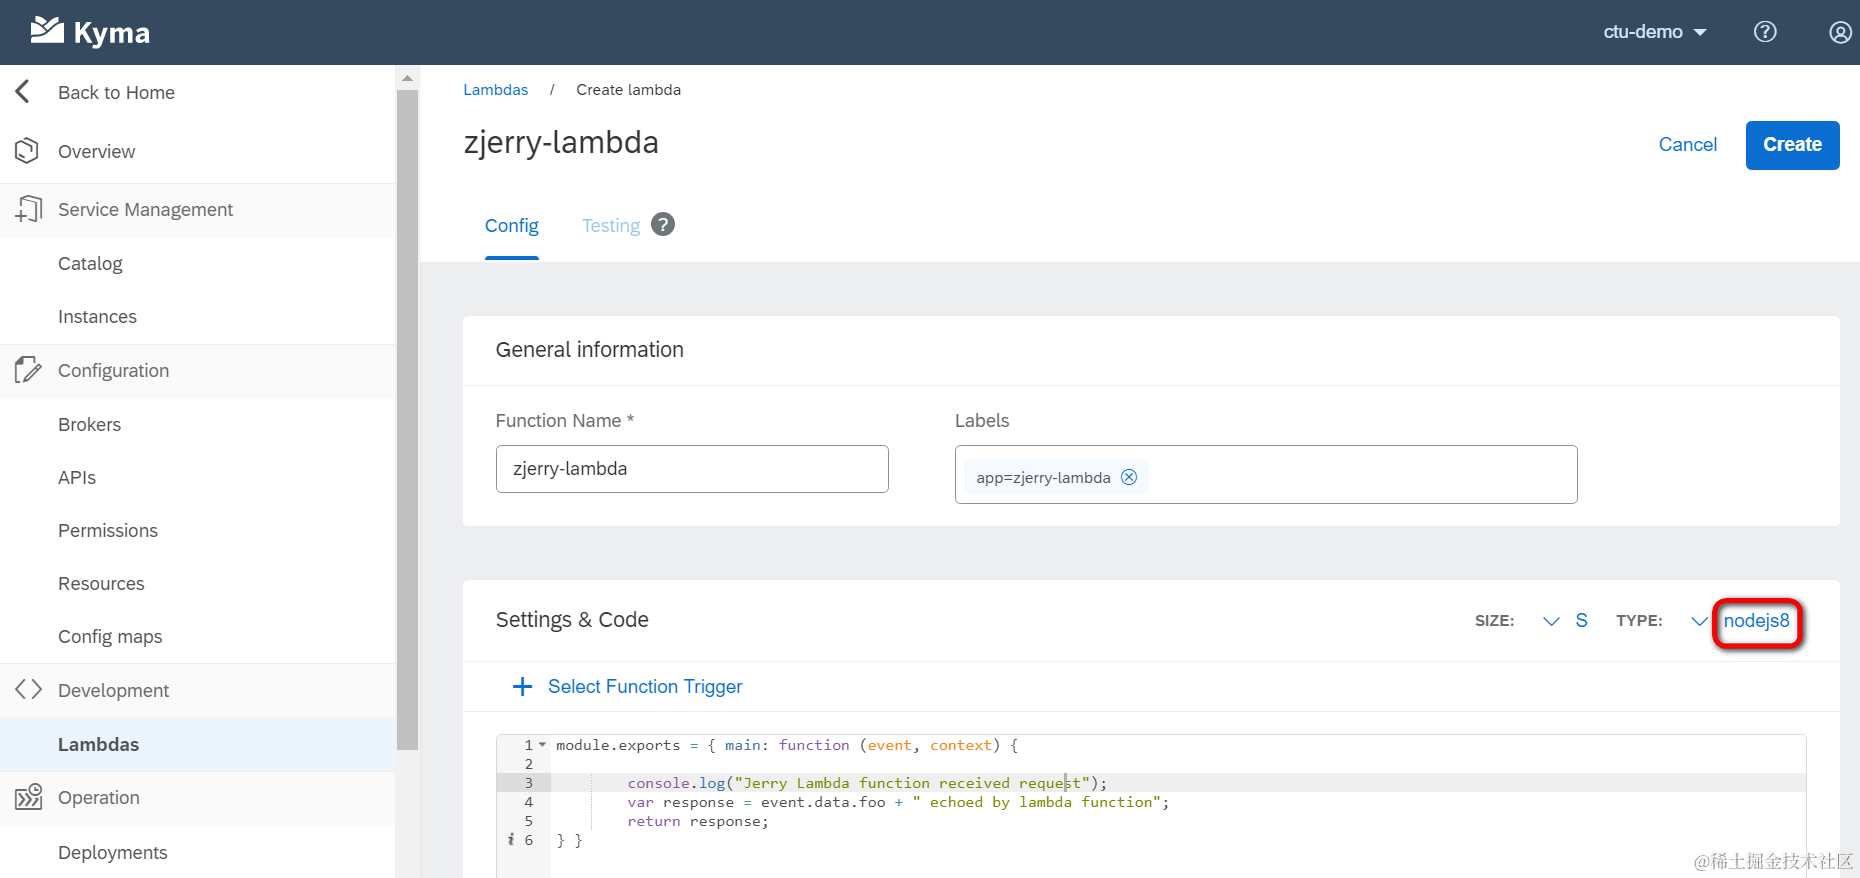Click the Kyma logo icon
The width and height of the screenshot is (1860, 878).
pos(47,31)
